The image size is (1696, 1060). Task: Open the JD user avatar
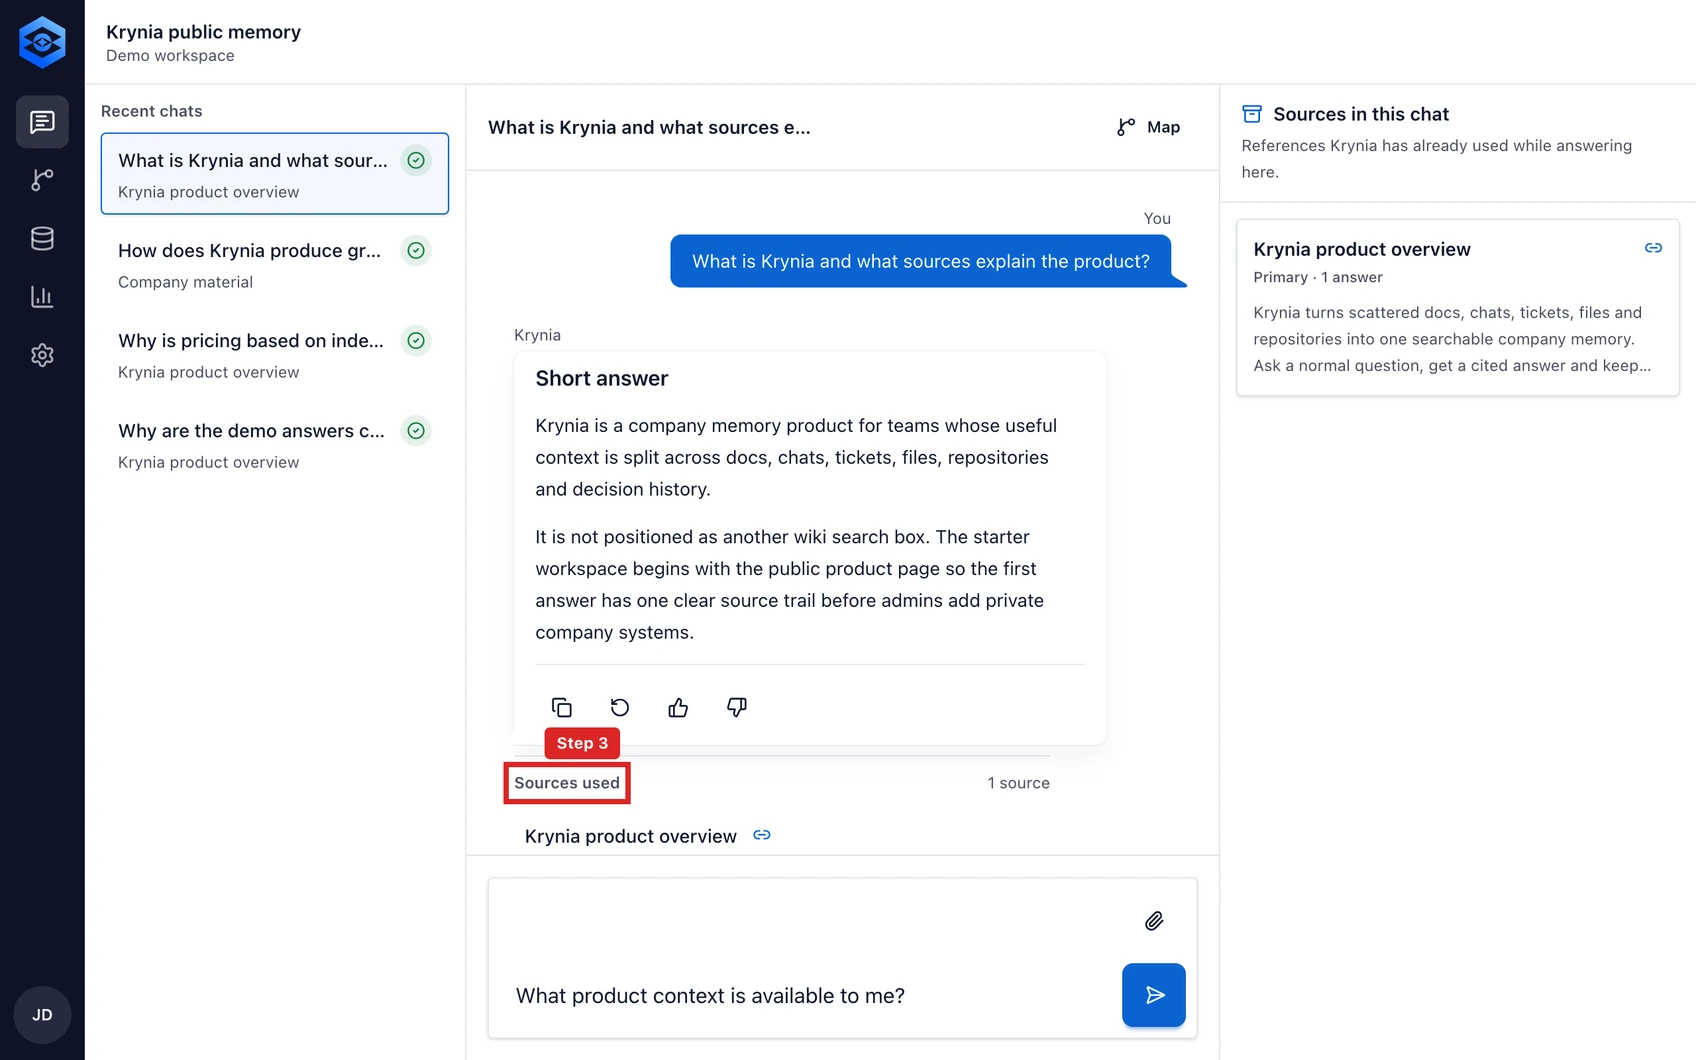[x=42, y=1015]
